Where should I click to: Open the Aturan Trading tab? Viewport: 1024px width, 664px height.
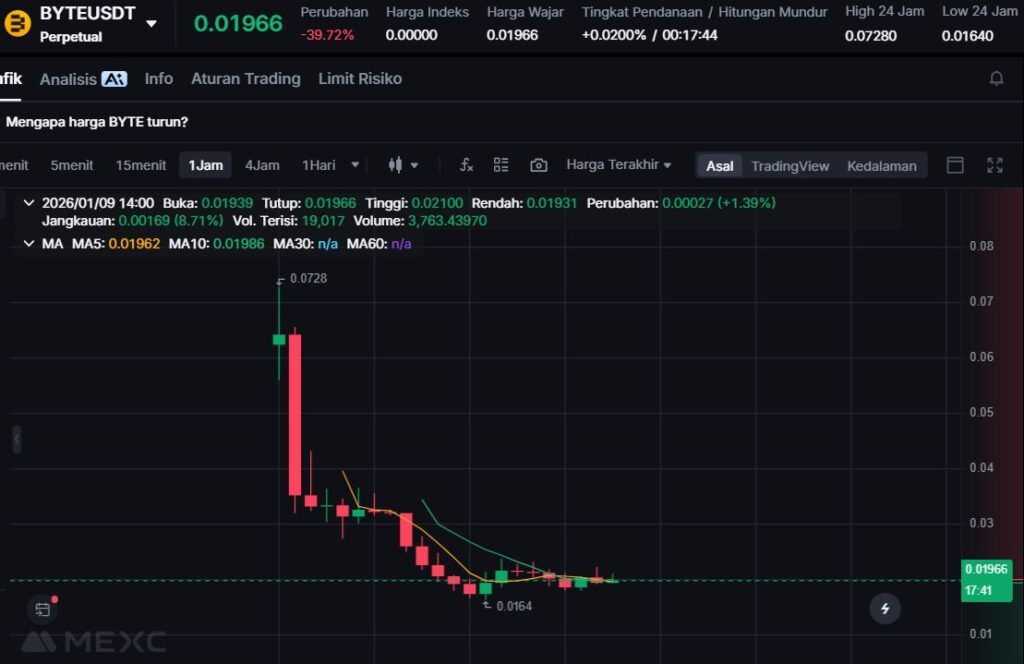coord(245,78)
